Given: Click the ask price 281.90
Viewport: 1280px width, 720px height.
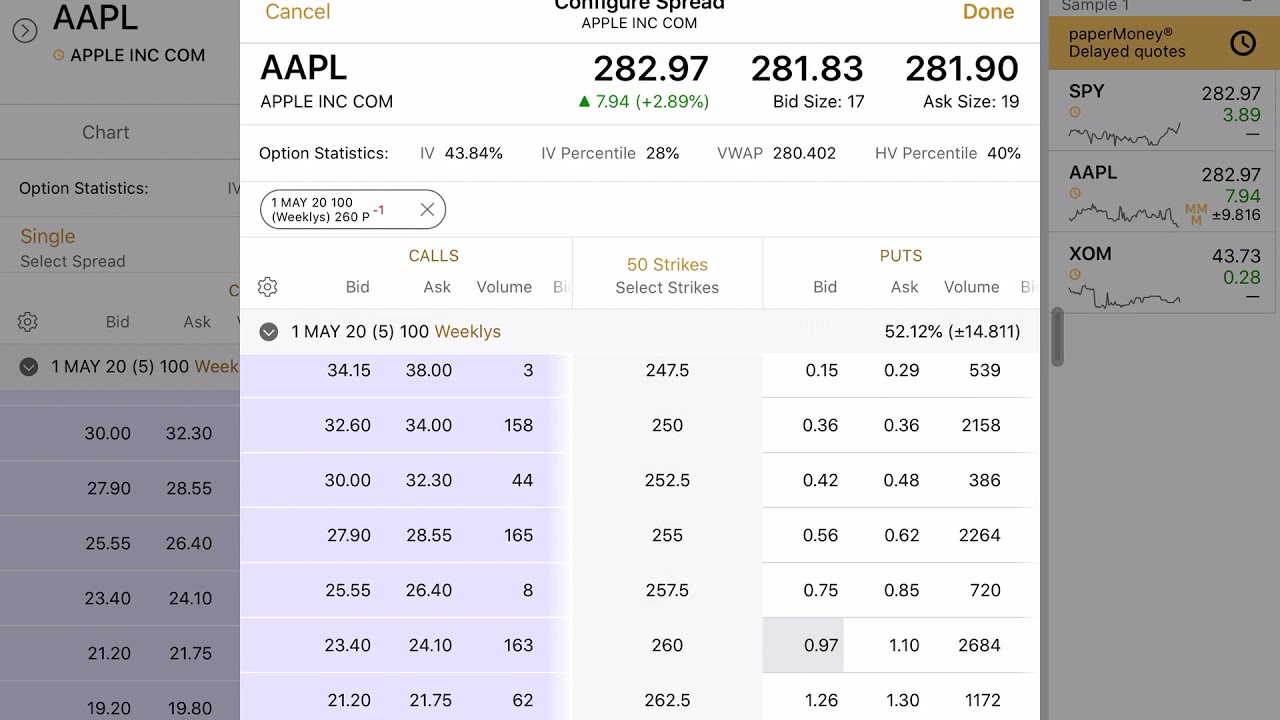Looking at the screenshot, I should coord(962,69).
